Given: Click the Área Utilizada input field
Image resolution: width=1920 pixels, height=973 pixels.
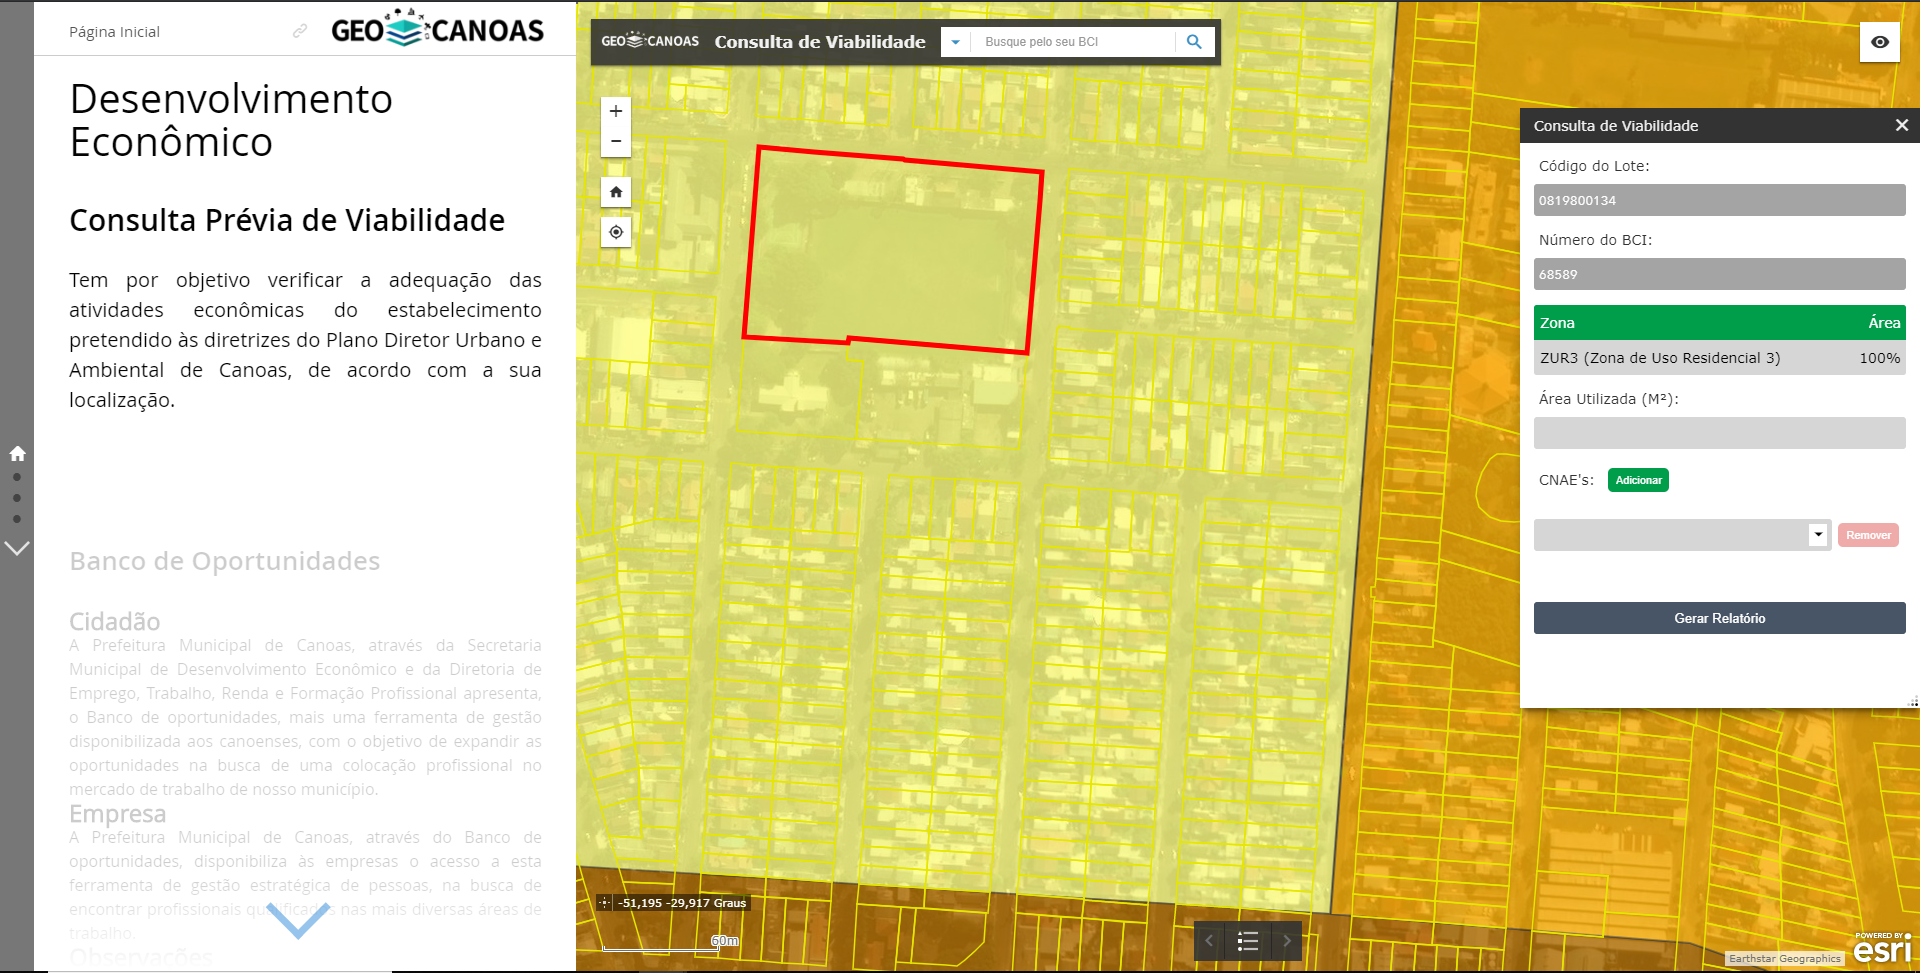Looking at the screenshot, I should (1719, 433).
